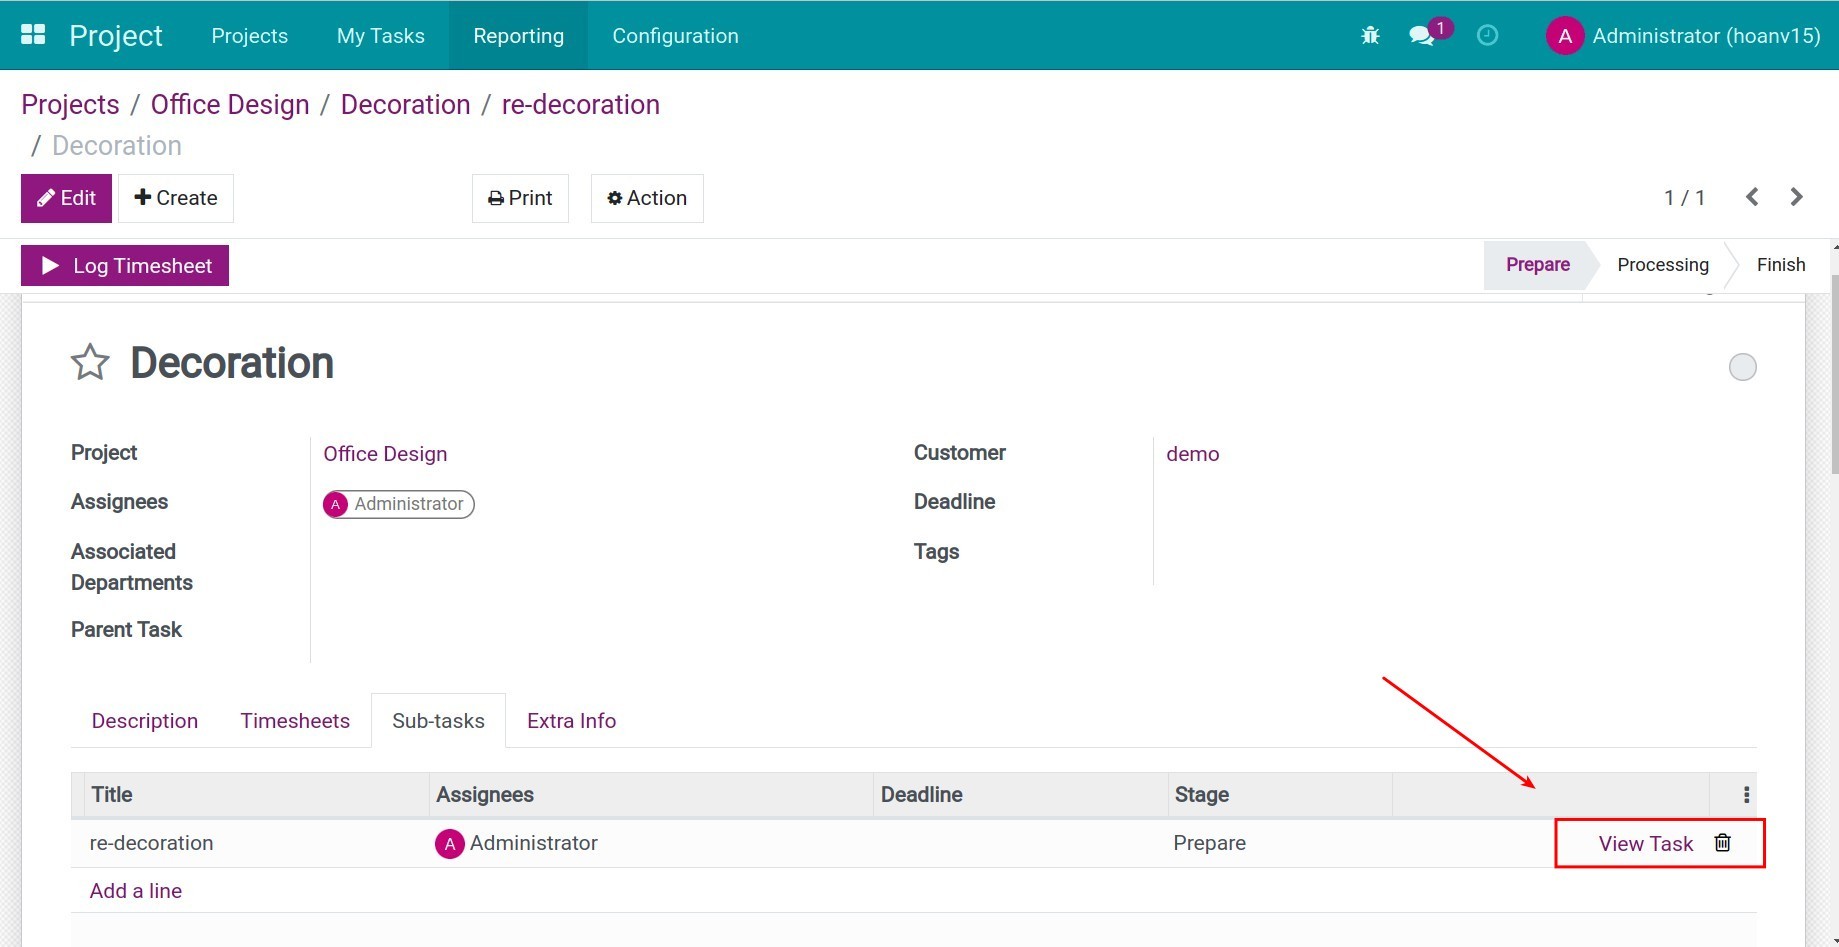The width and height of the screenshot is (1839, 947).
Task: Open the conversations chat icon
Action: coord(1421,36)
